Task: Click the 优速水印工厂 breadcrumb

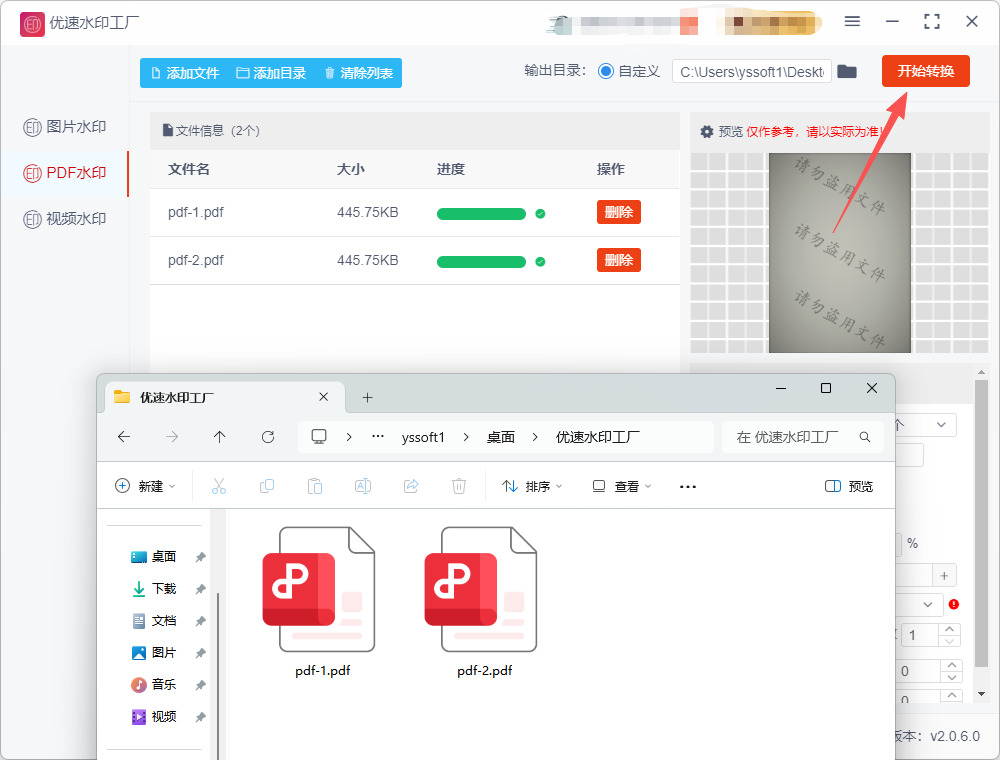Action: [598, 437]
